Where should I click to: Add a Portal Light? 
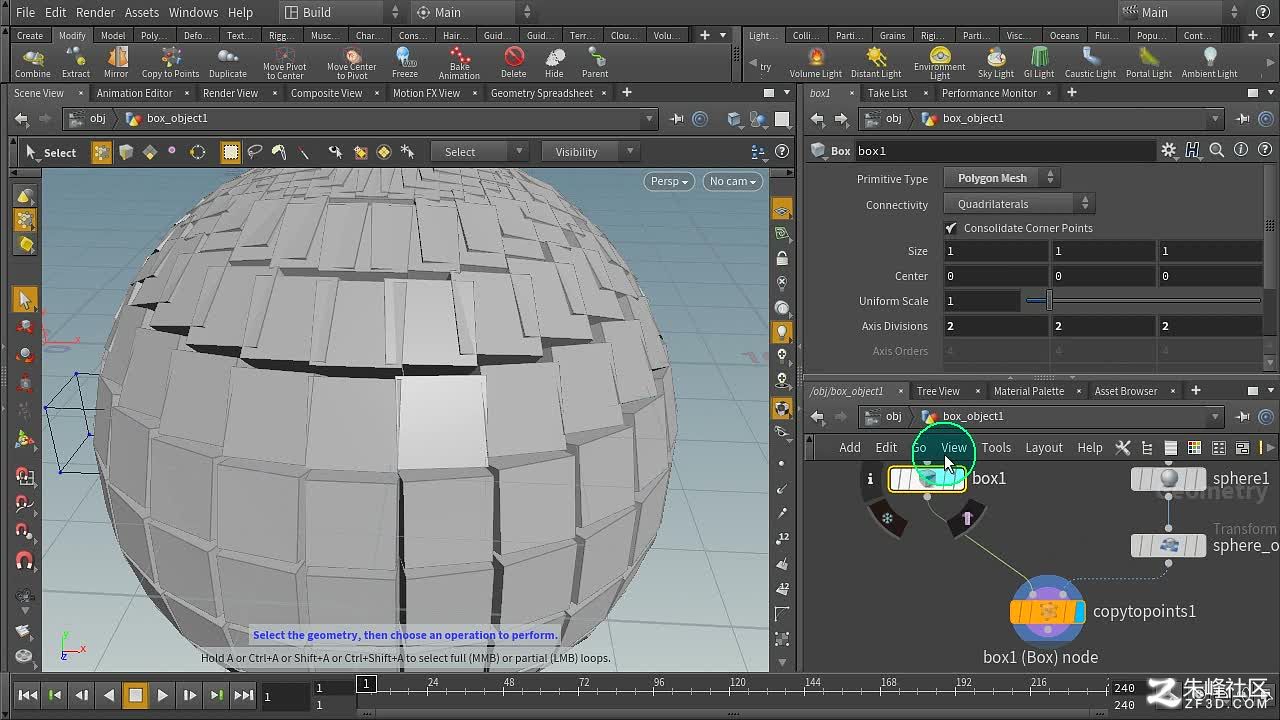point(1149,62)
